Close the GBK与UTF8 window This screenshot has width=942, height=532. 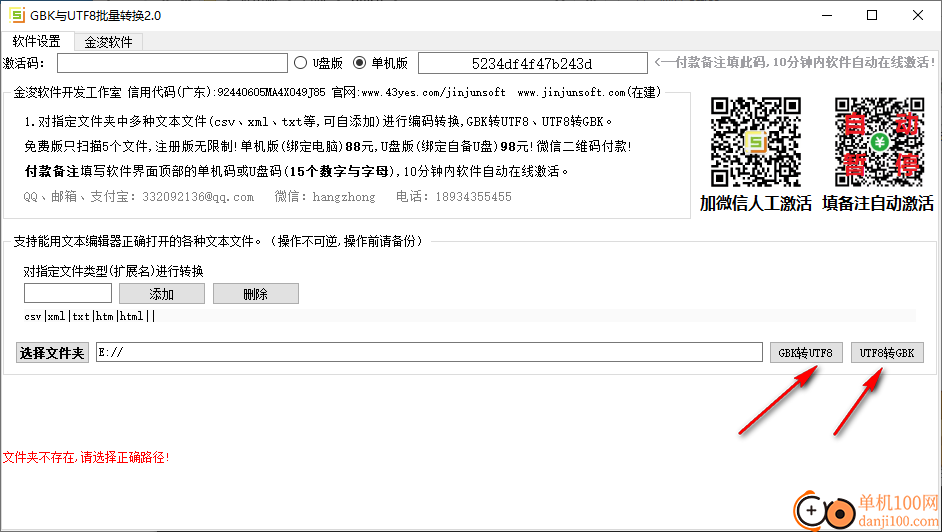pyautogui.click(x=917, y=16)
